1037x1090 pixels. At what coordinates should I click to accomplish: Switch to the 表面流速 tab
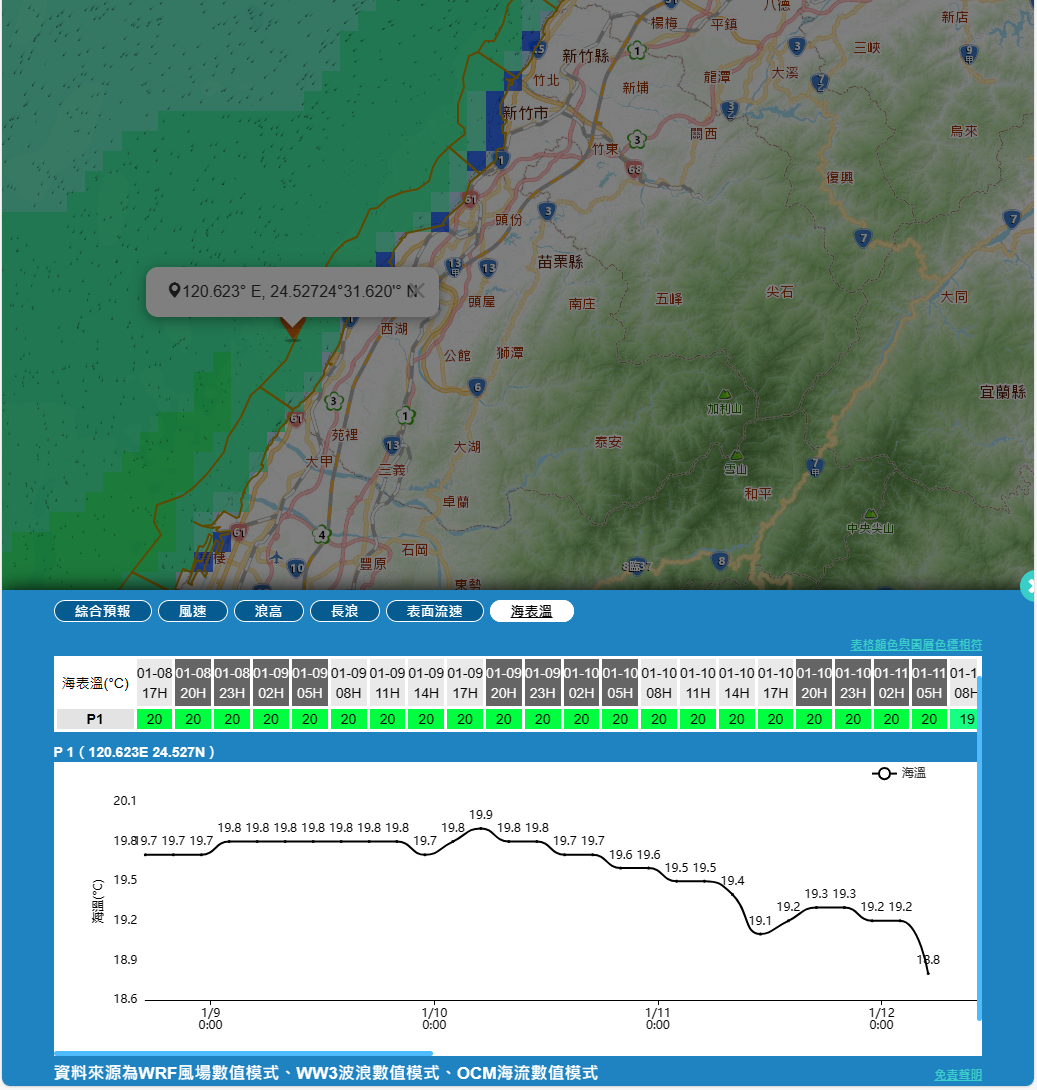[434, 611]
